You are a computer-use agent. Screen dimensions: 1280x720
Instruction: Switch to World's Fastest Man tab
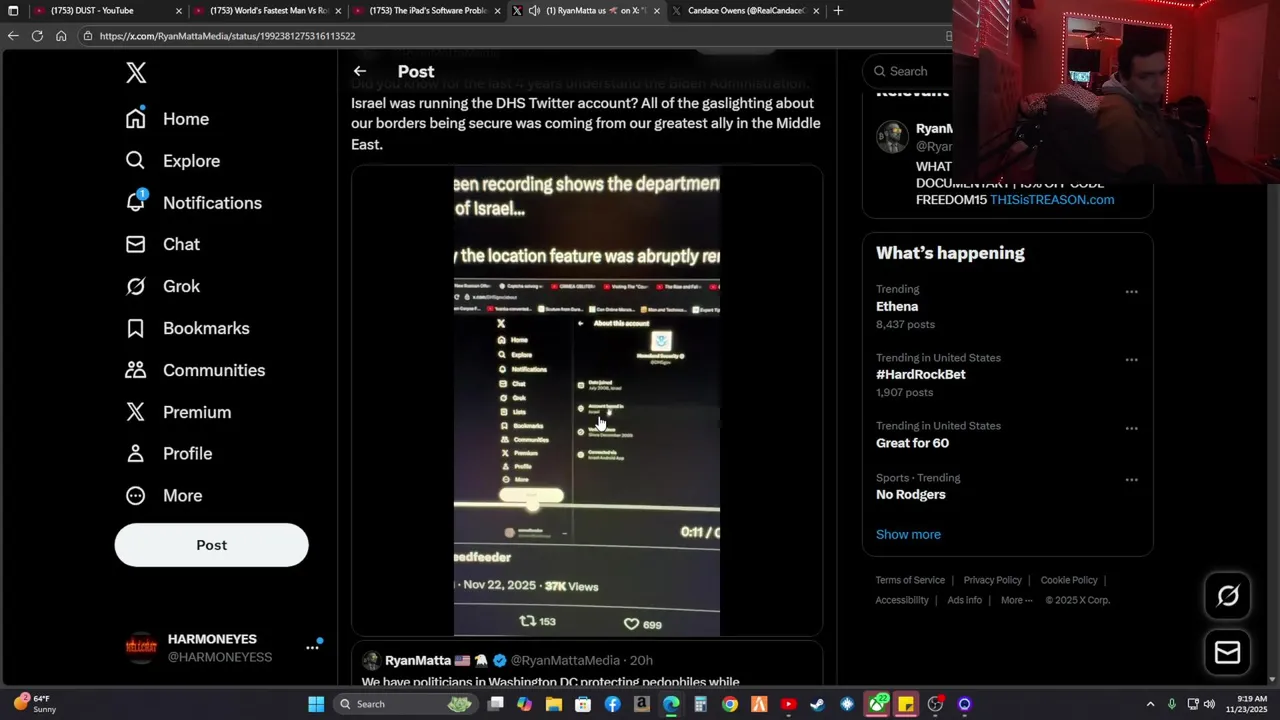point(268,11)
